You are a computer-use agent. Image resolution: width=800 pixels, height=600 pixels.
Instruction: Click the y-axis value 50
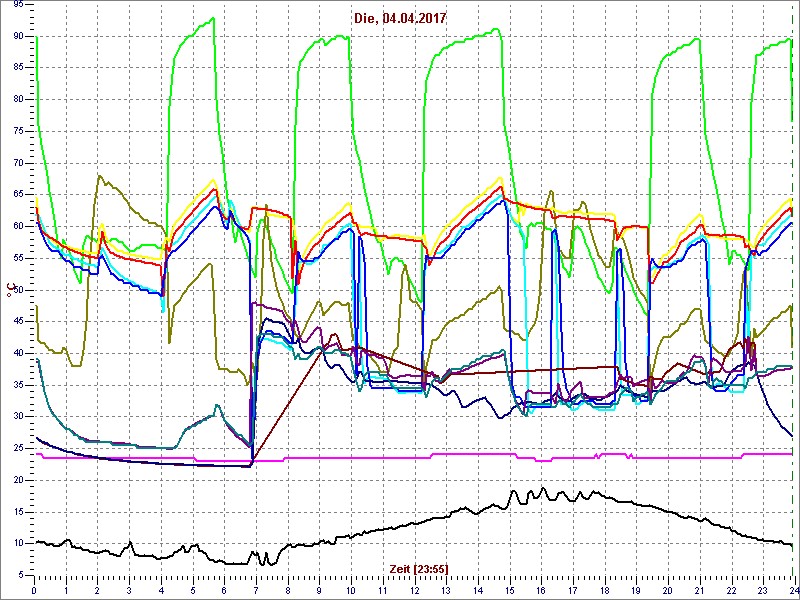(x=18, y=290)
